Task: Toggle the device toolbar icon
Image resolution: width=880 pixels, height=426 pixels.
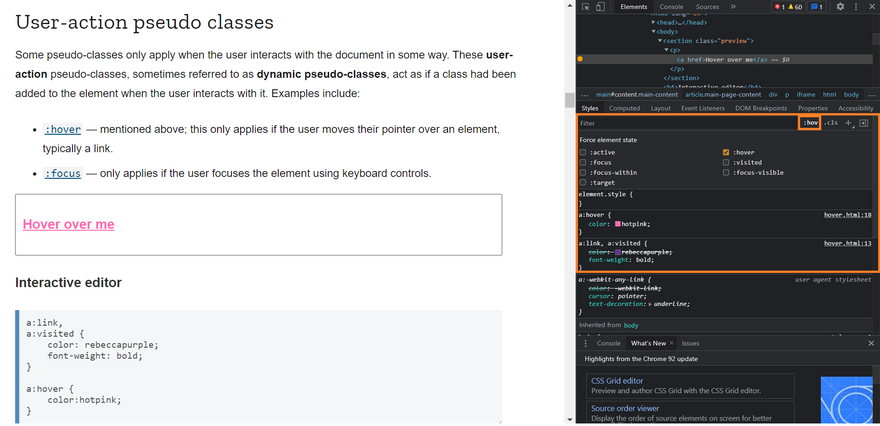Action: tap(601, 7)
